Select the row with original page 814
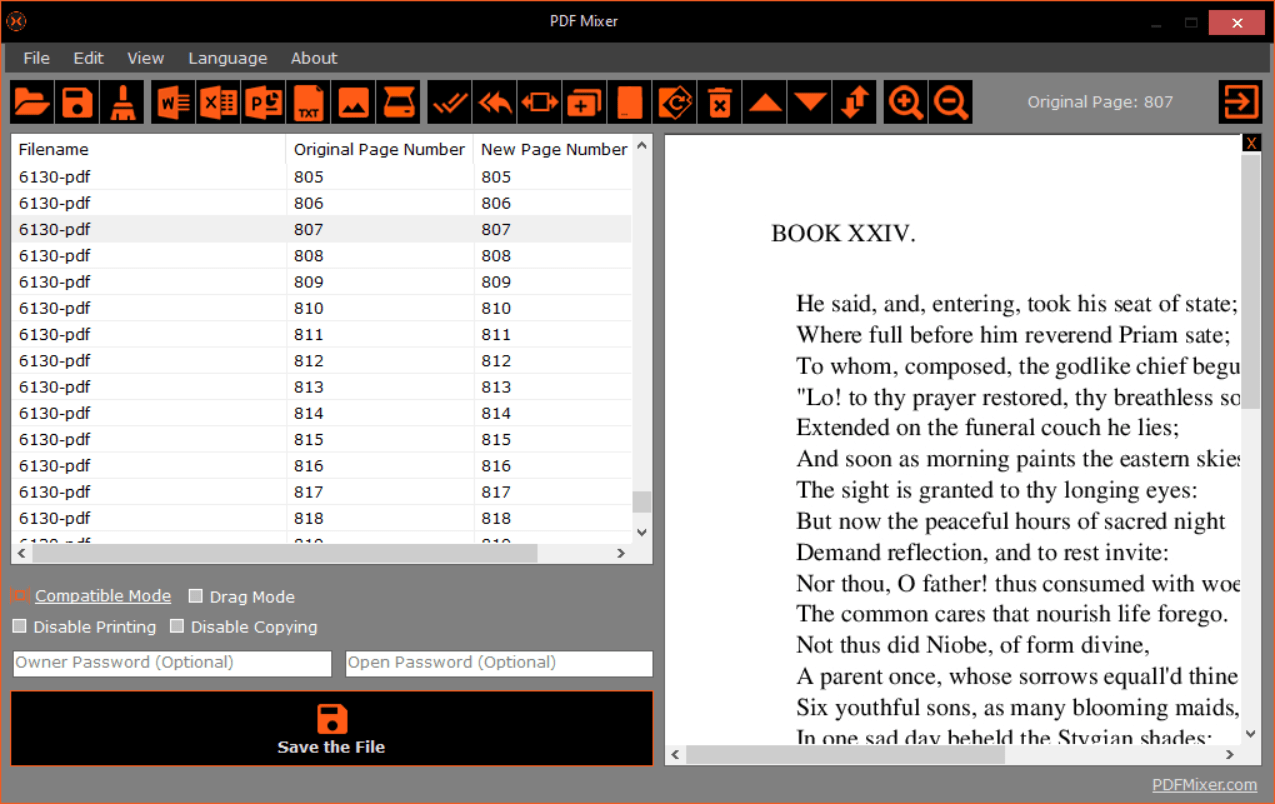 pos(322,413)
